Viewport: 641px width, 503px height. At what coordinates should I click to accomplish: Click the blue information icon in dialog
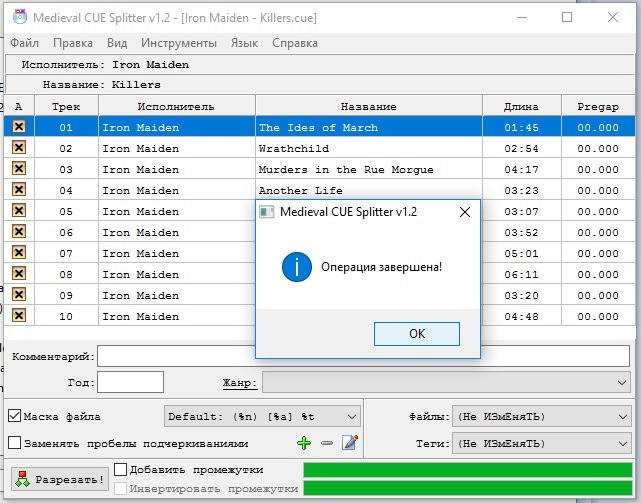pyautogui.click(x=297, y=267)
